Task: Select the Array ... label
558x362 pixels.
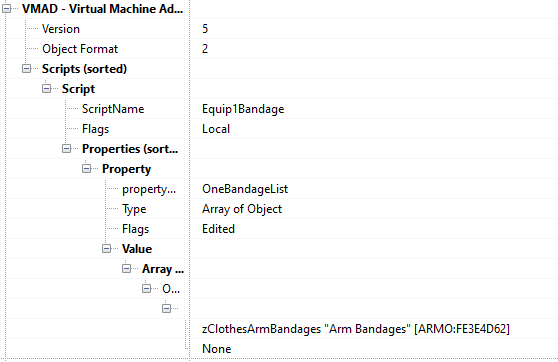Action: 163,269
